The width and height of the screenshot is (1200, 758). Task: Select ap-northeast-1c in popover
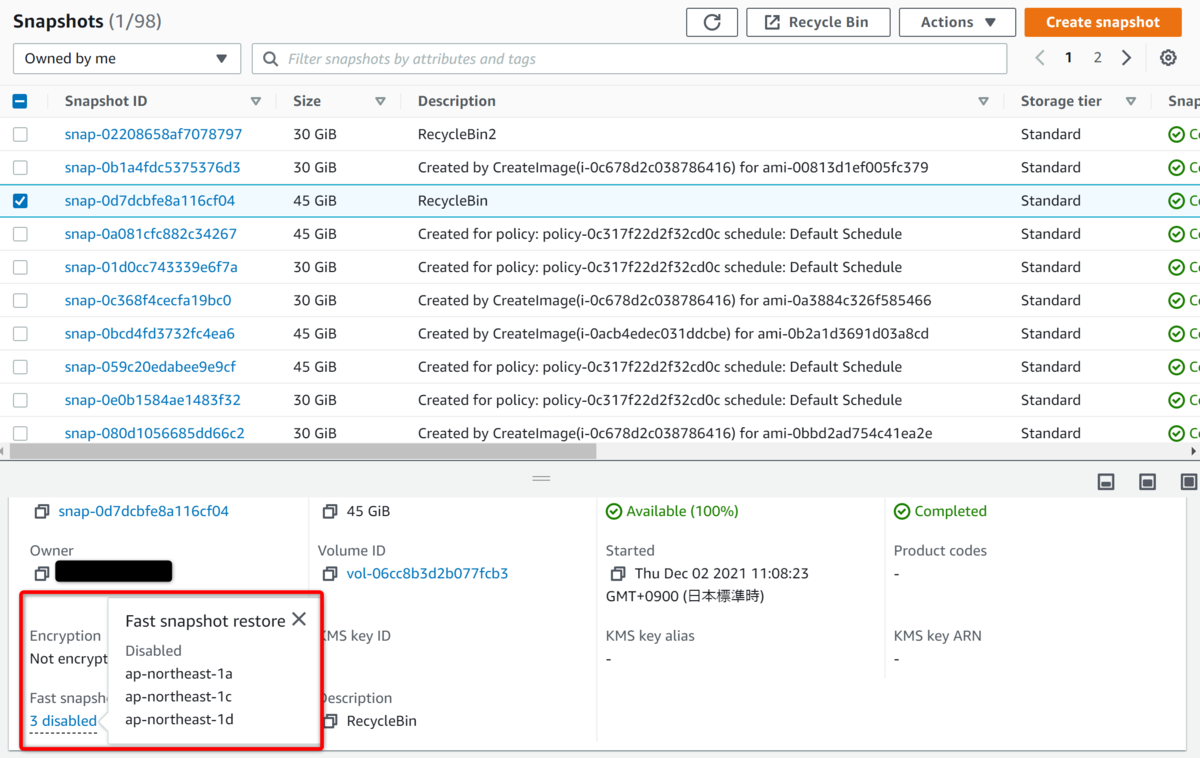click(178, 697)
